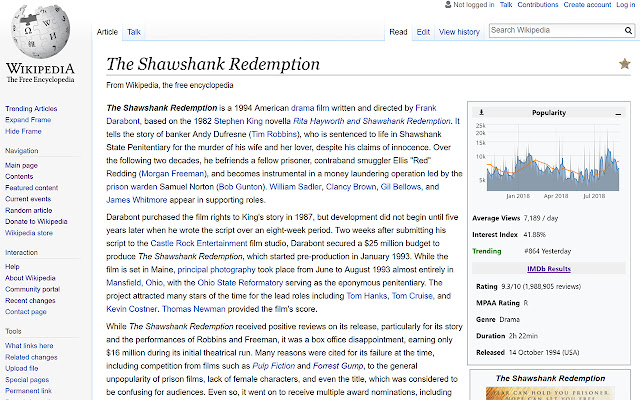640x400 pixels.
Task: Open the View history tab
Action: click(x=459, y=32)
